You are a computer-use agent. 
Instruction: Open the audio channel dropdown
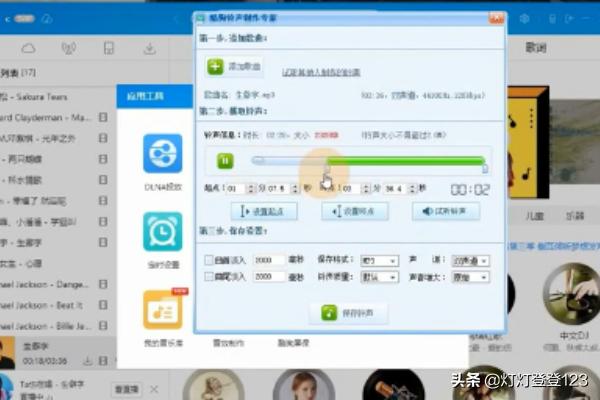point(470,261)
